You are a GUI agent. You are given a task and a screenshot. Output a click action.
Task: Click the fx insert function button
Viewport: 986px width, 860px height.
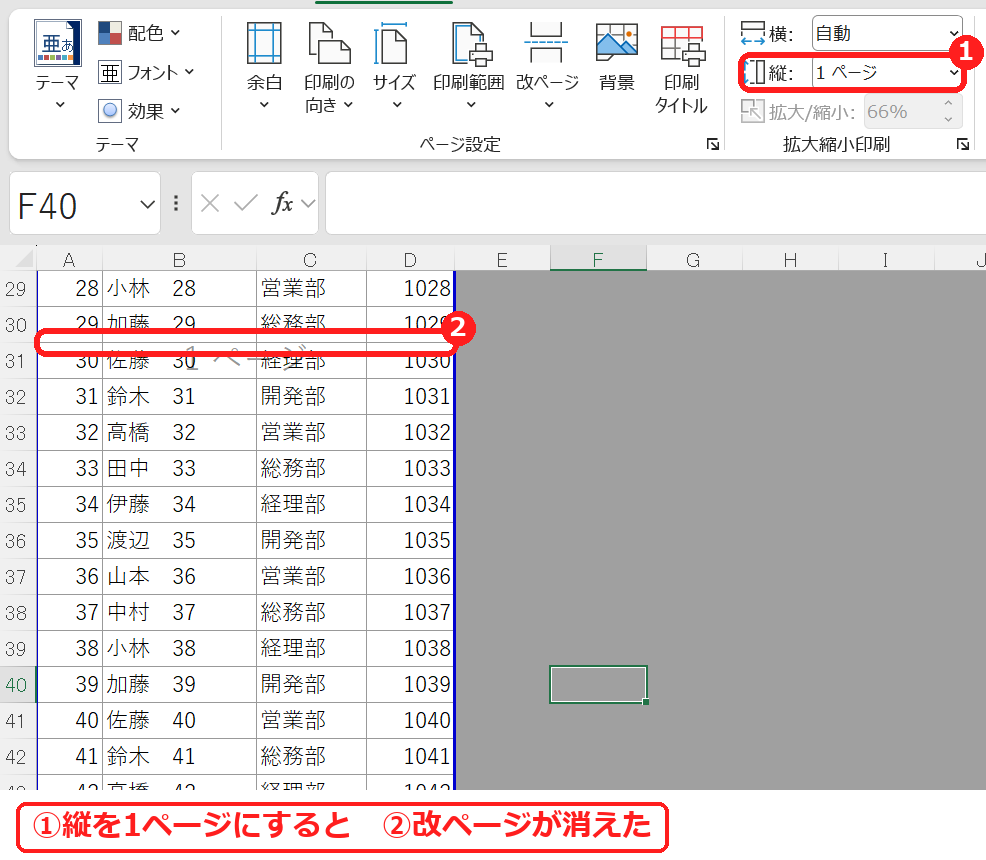(283, 203)
